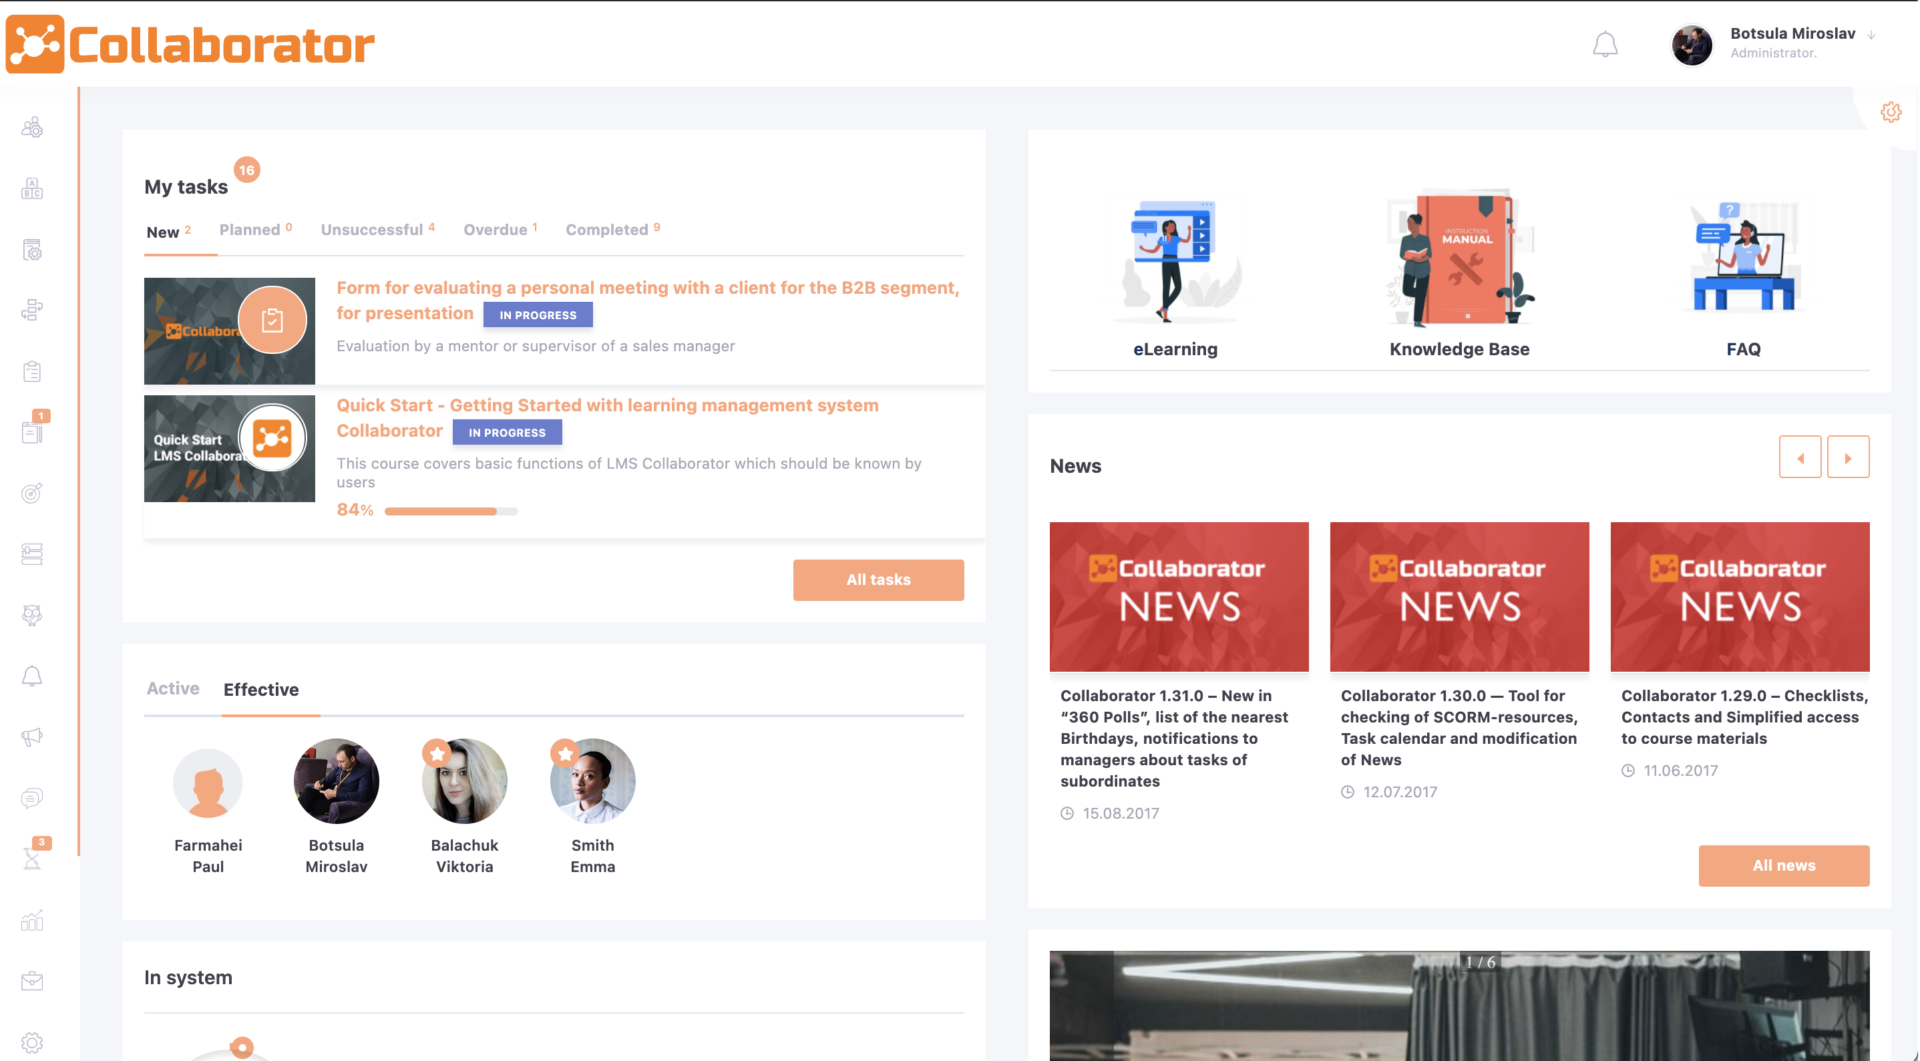Expand the Botsula Miroslav user menu arrow
This screenshot has width=1920, height=1061.
(1871, 35)
